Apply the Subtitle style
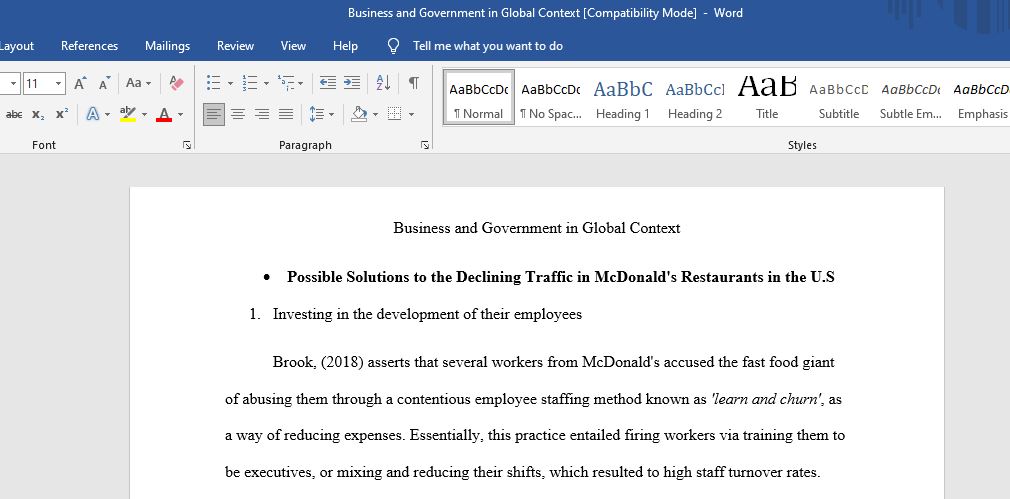1010x499 pixels. [839, 97]
